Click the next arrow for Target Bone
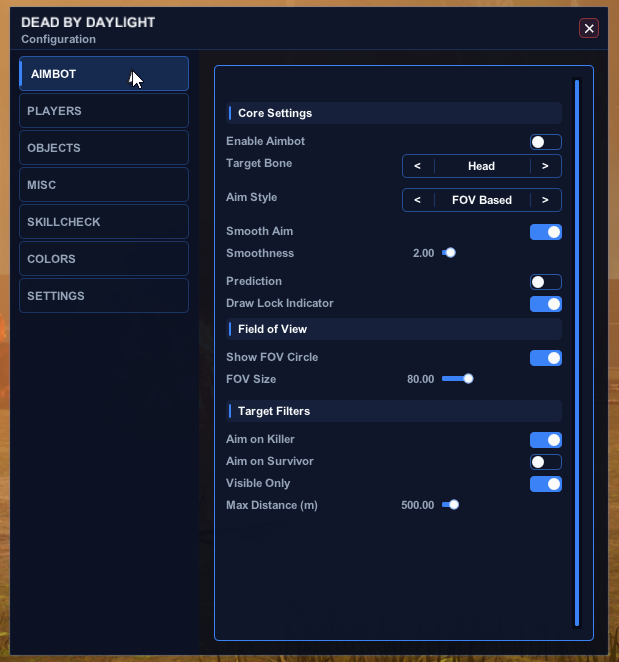The image size is (619, 662). [x=545, y=166]
